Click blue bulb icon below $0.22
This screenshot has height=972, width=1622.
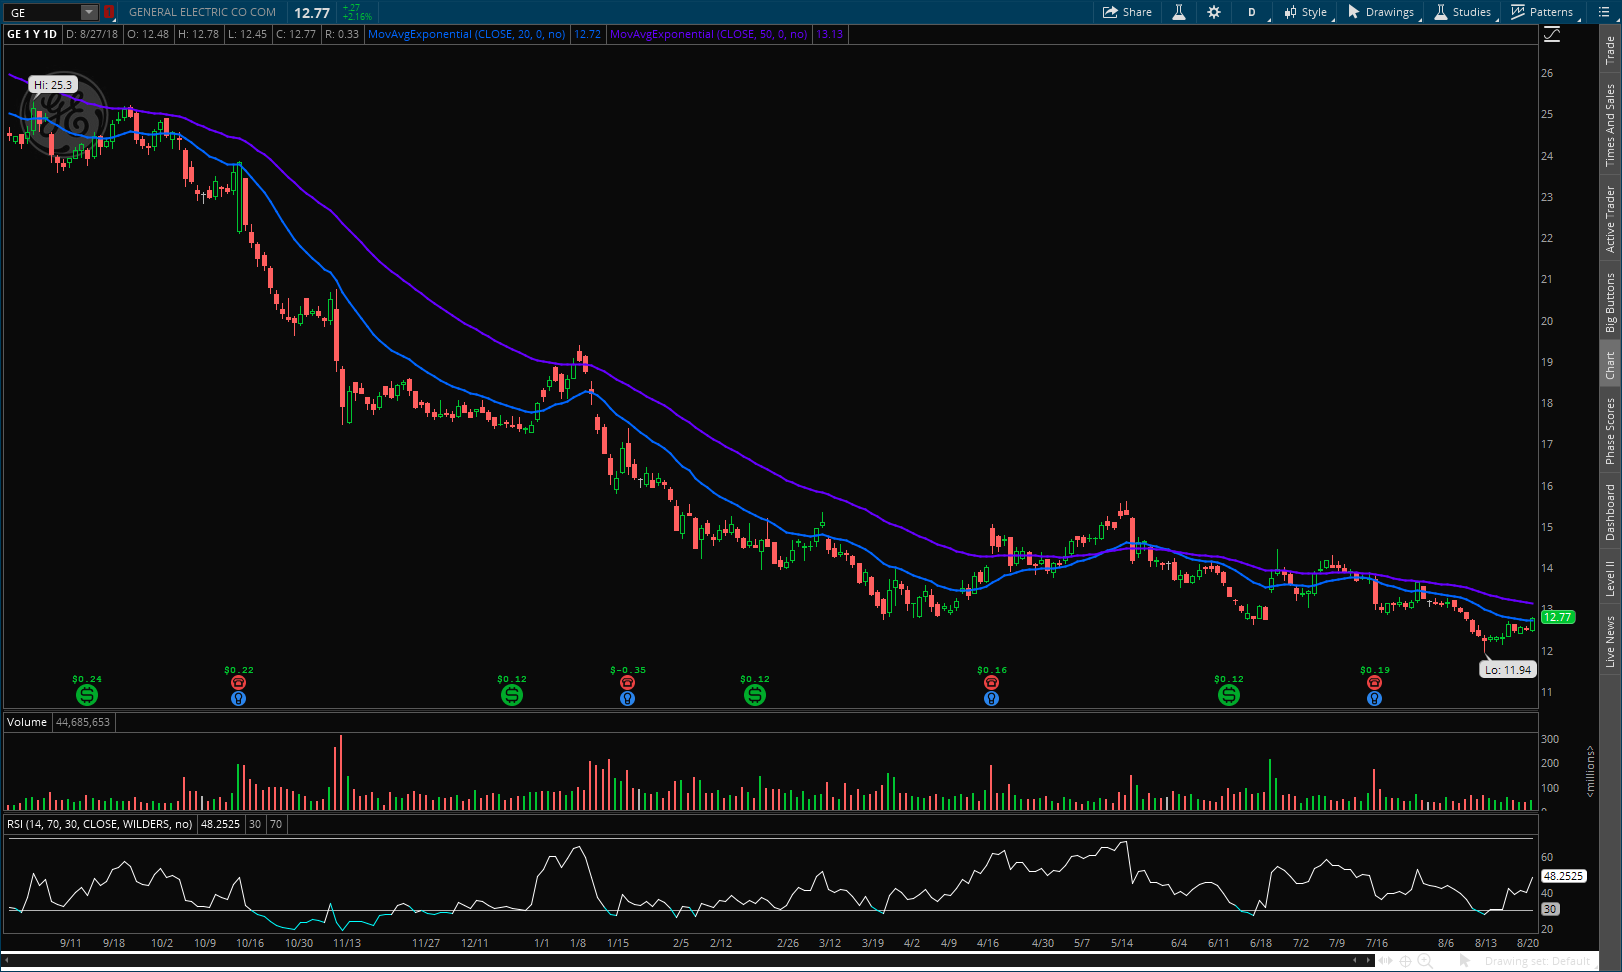click(x=238, y=698)
